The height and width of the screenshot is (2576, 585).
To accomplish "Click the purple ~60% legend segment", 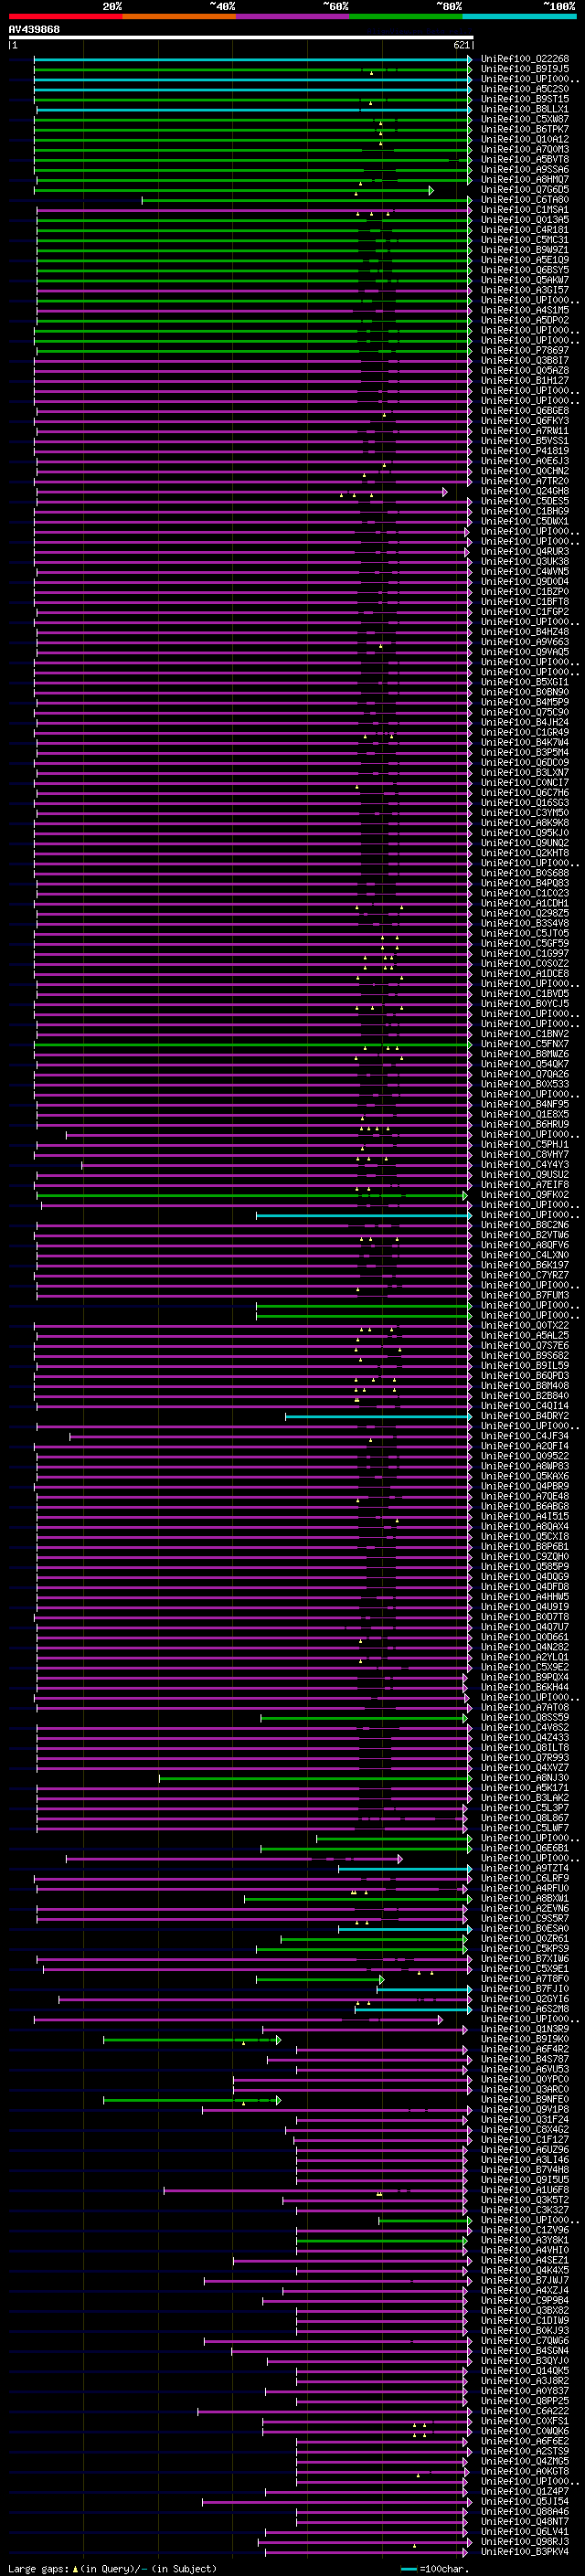I will [293, 16].
